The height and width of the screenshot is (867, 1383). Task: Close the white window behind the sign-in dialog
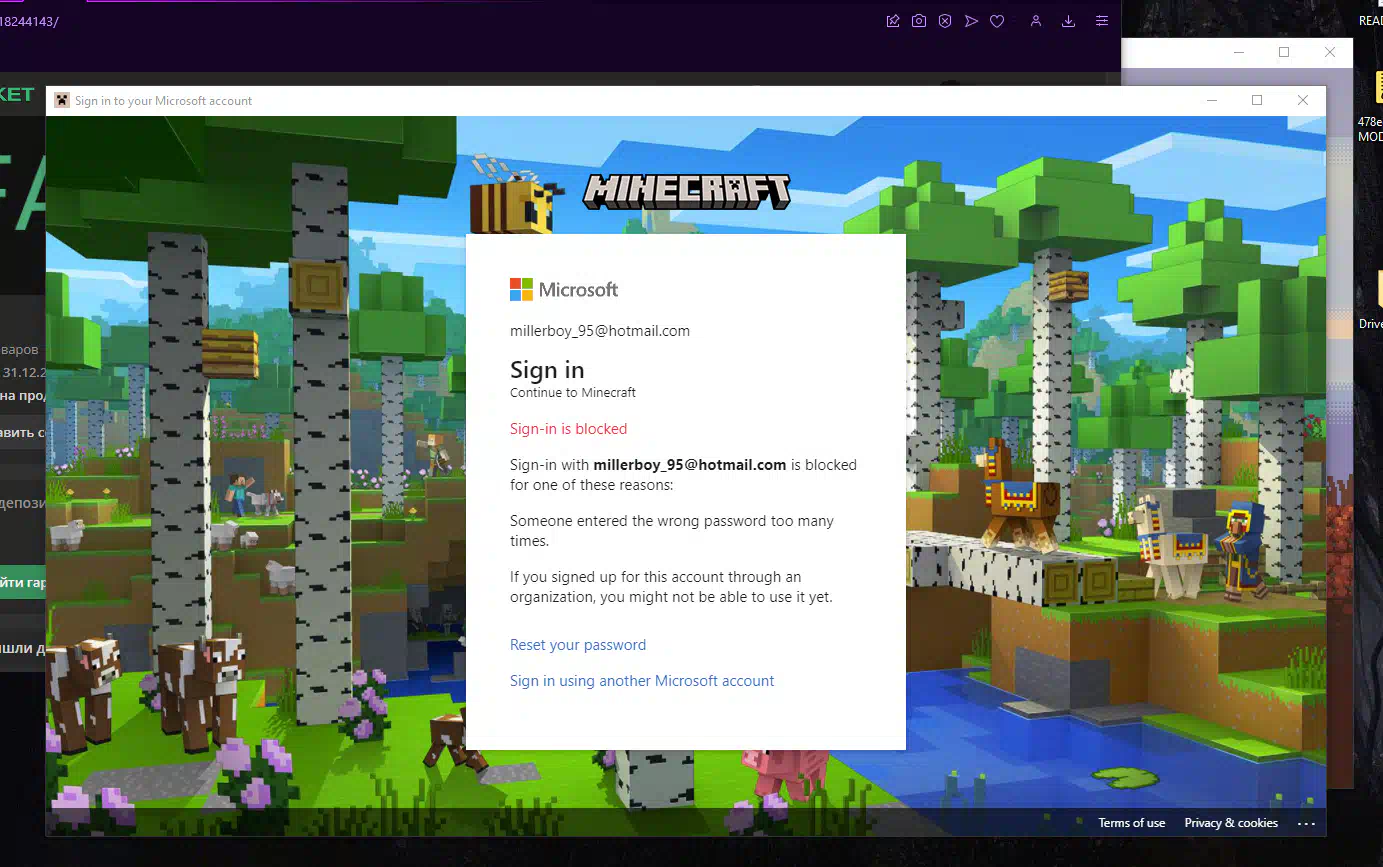click(x=1329, y=53)
